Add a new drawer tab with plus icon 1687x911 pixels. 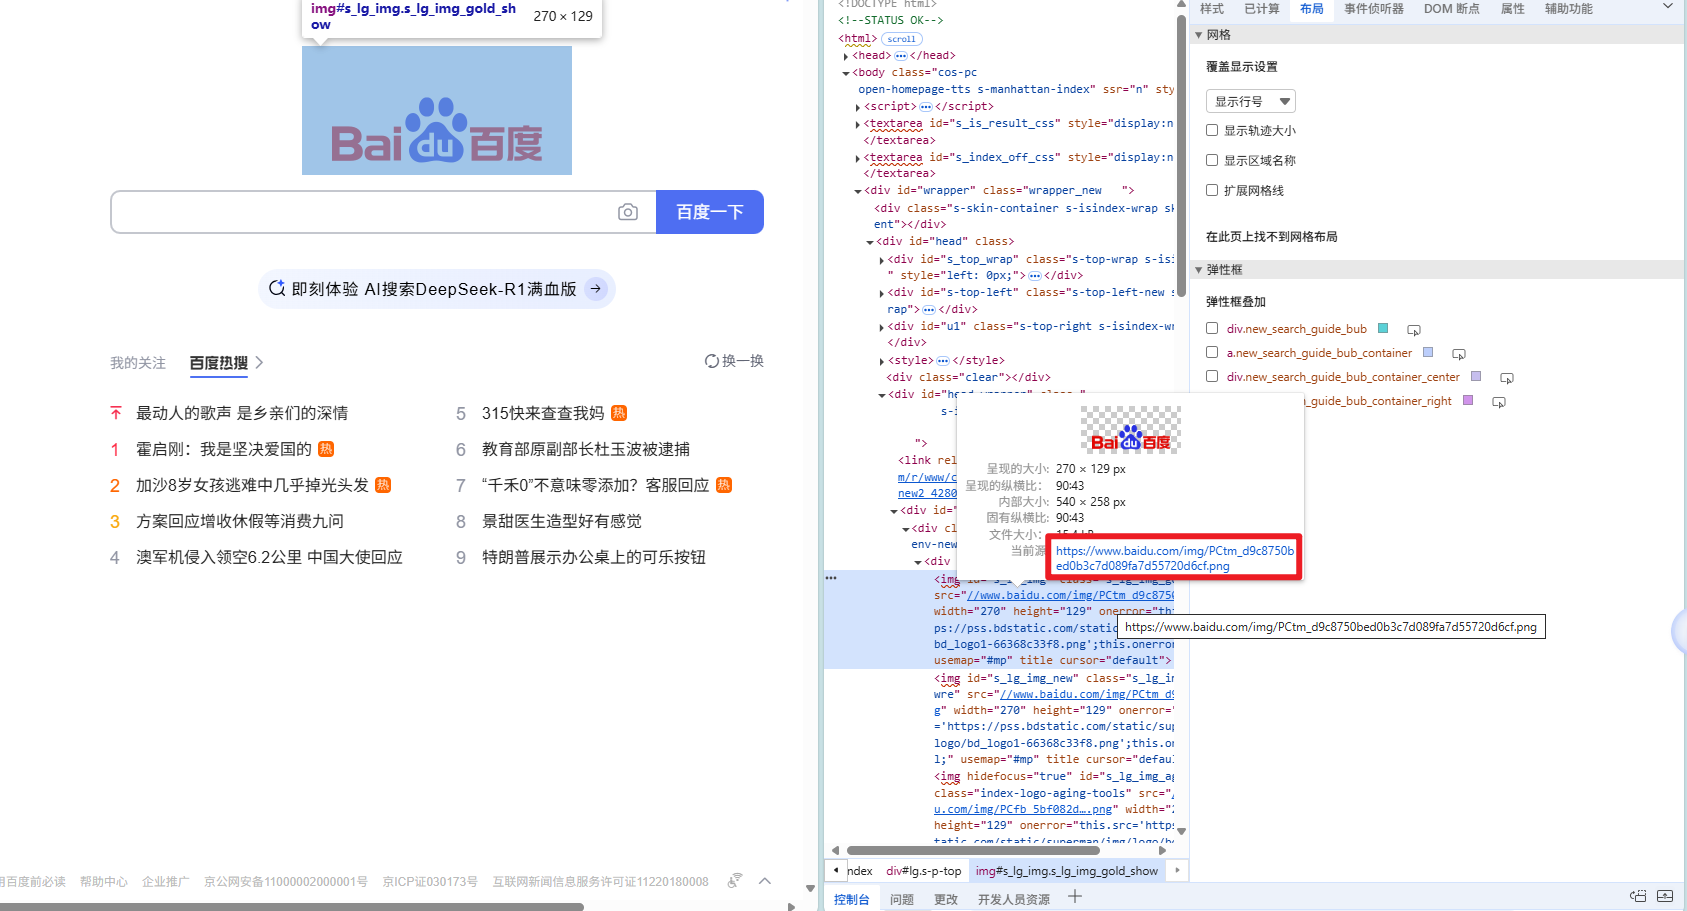click(x=1075, y=897)
